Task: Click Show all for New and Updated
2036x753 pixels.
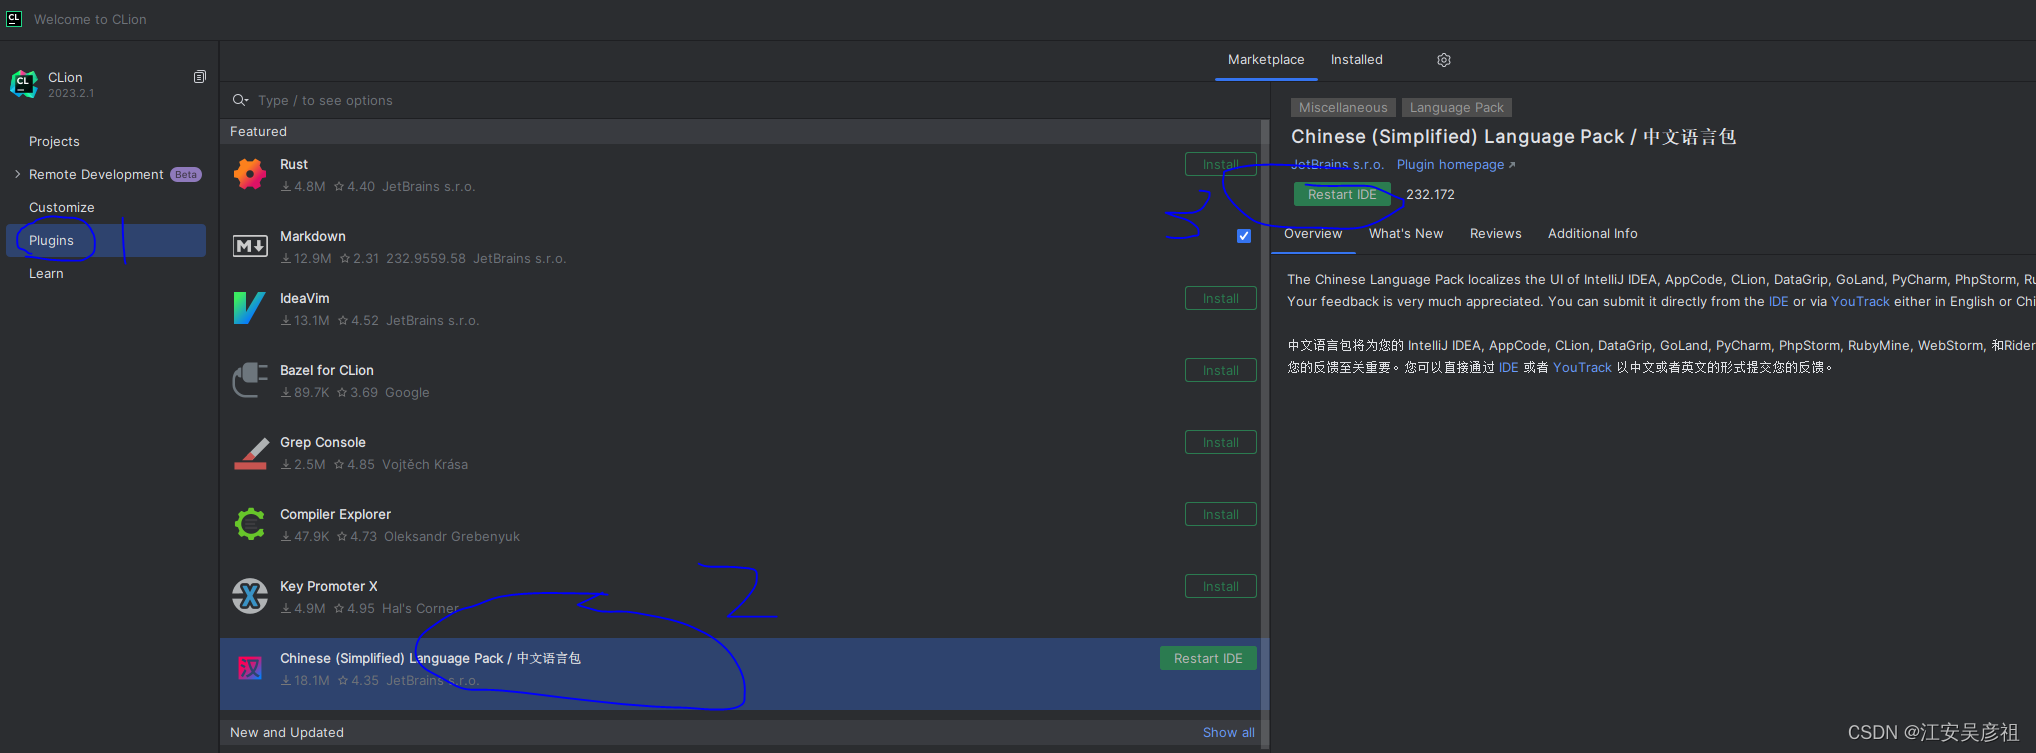Action: coord(1229,732)
